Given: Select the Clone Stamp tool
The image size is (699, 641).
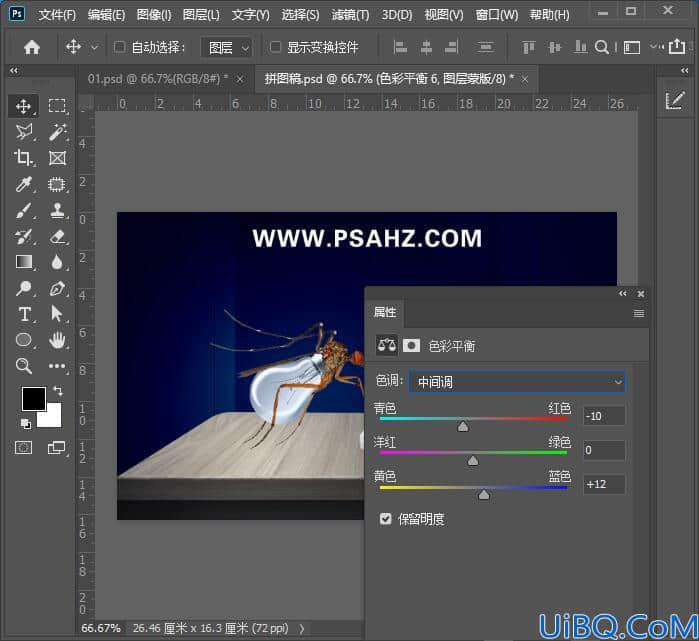Looking at the screenshot, I should coord(58,210).
